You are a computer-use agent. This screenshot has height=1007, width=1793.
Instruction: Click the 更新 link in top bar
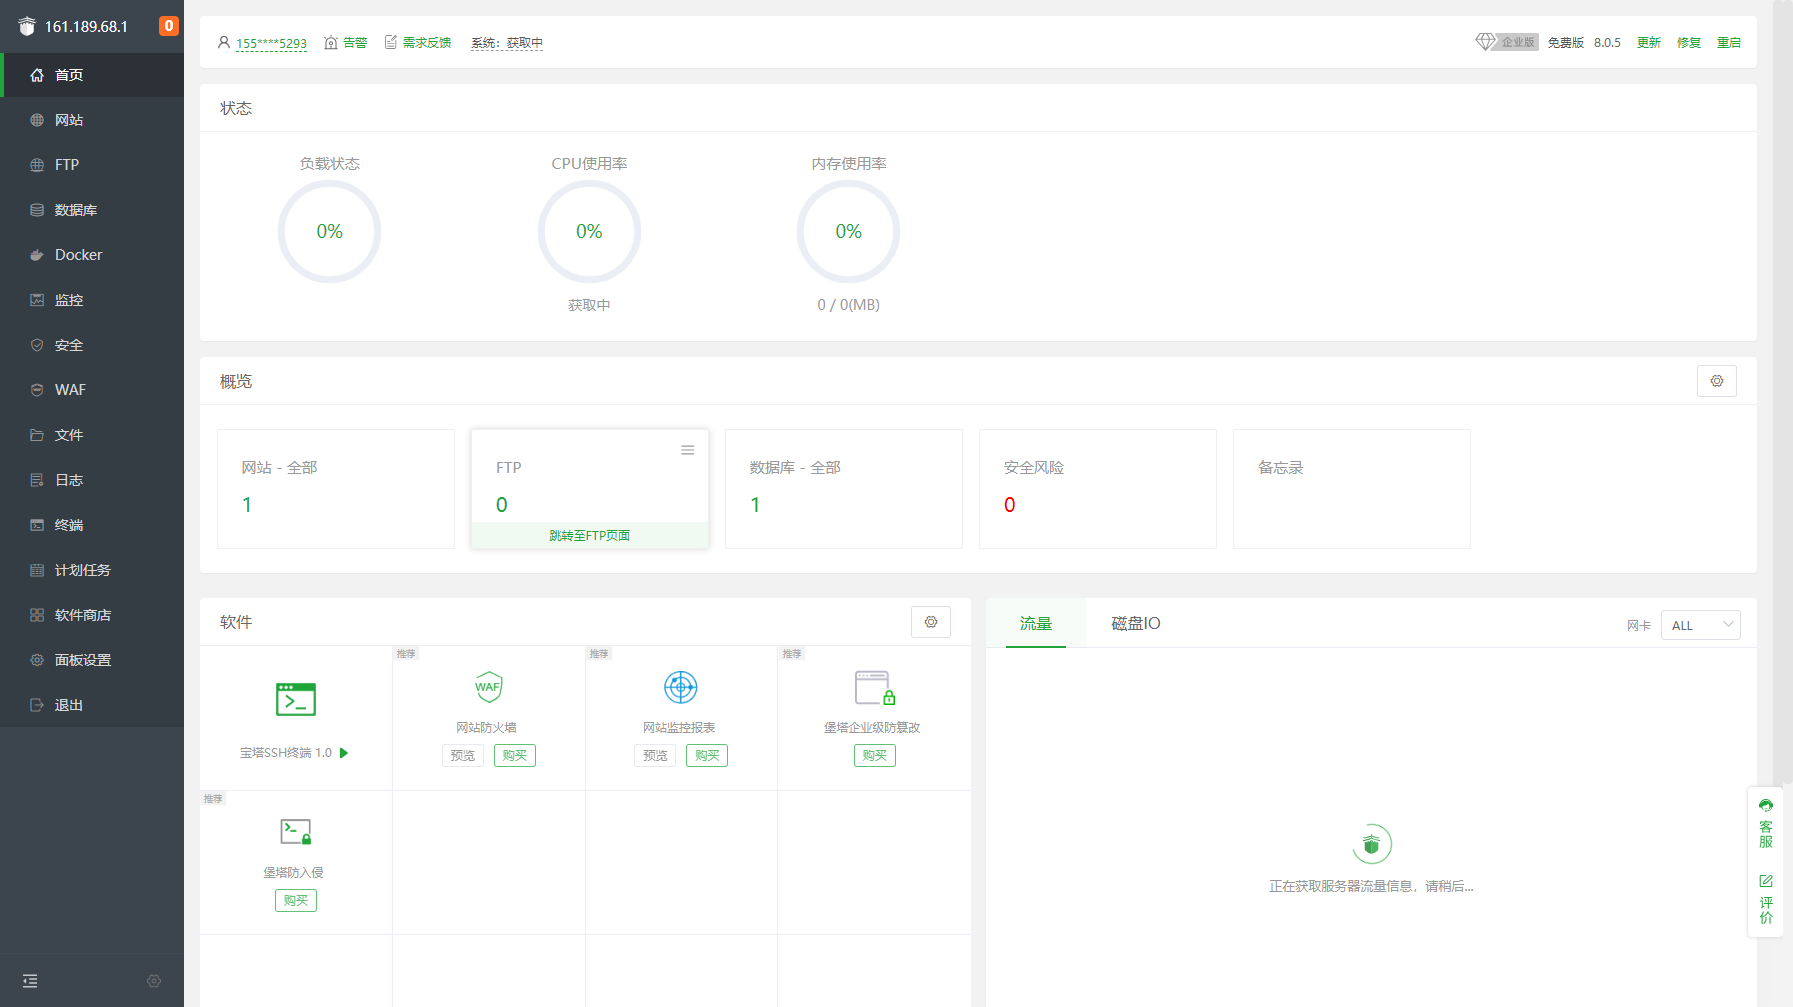tap(1648, 43)
